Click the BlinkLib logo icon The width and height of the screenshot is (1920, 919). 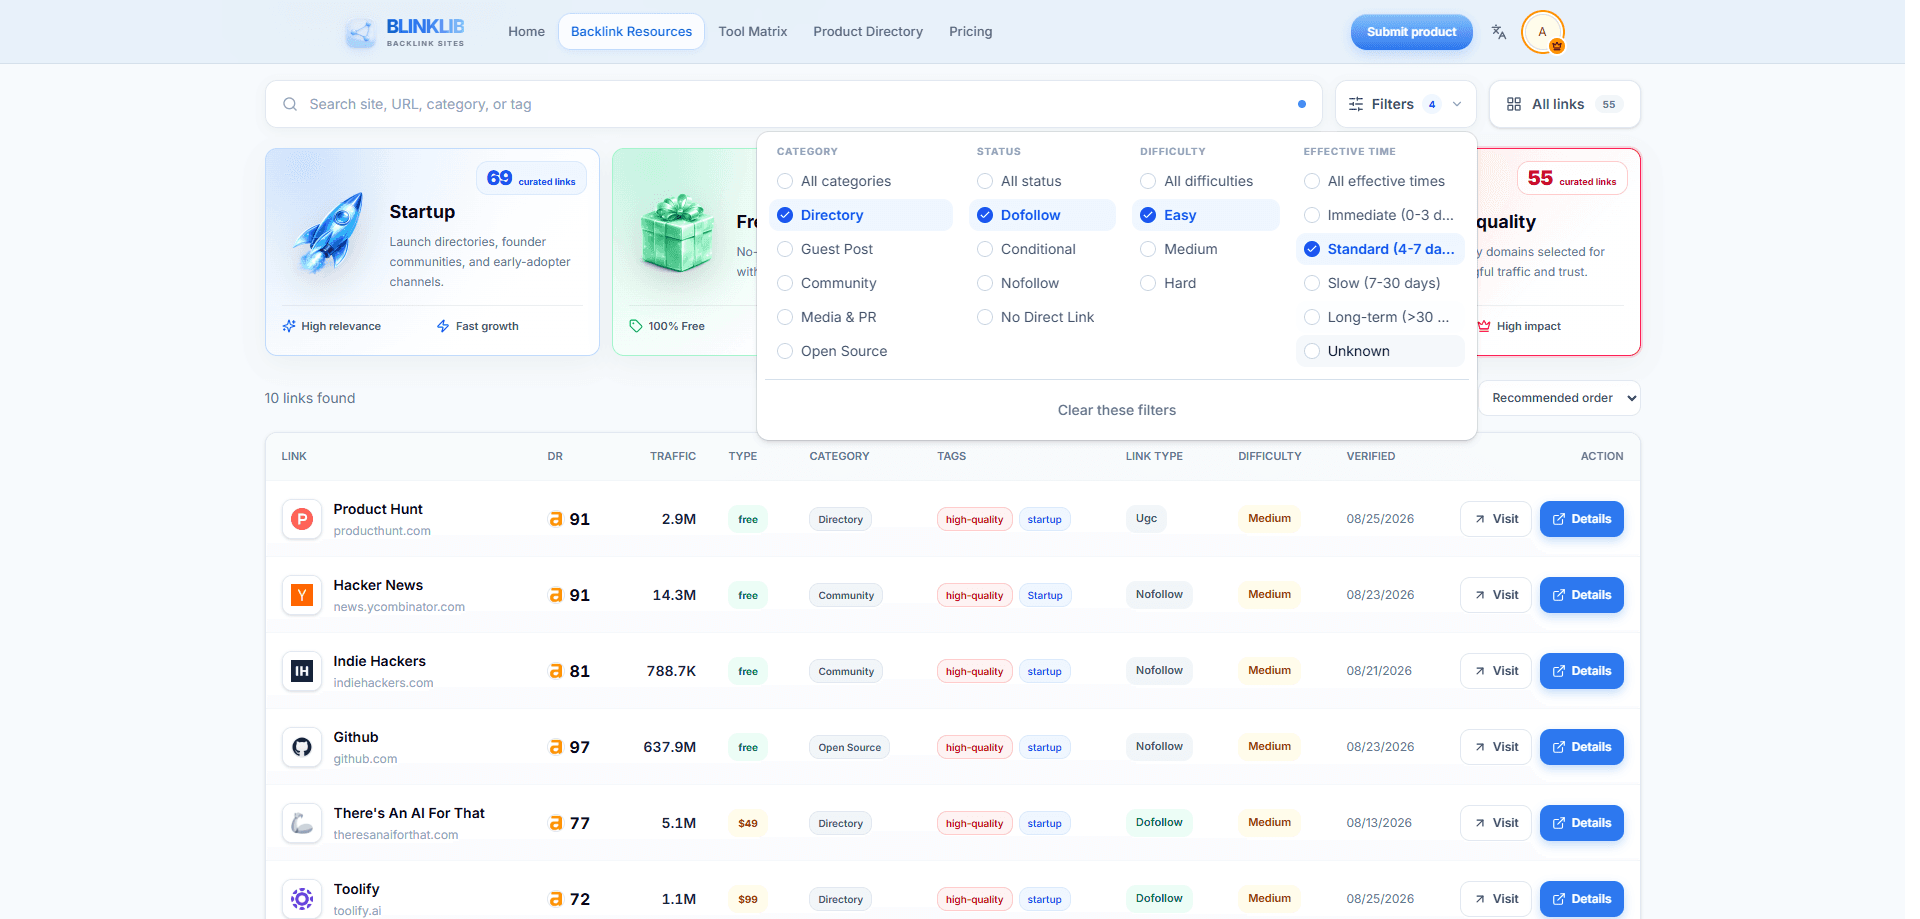pos(360,32)
